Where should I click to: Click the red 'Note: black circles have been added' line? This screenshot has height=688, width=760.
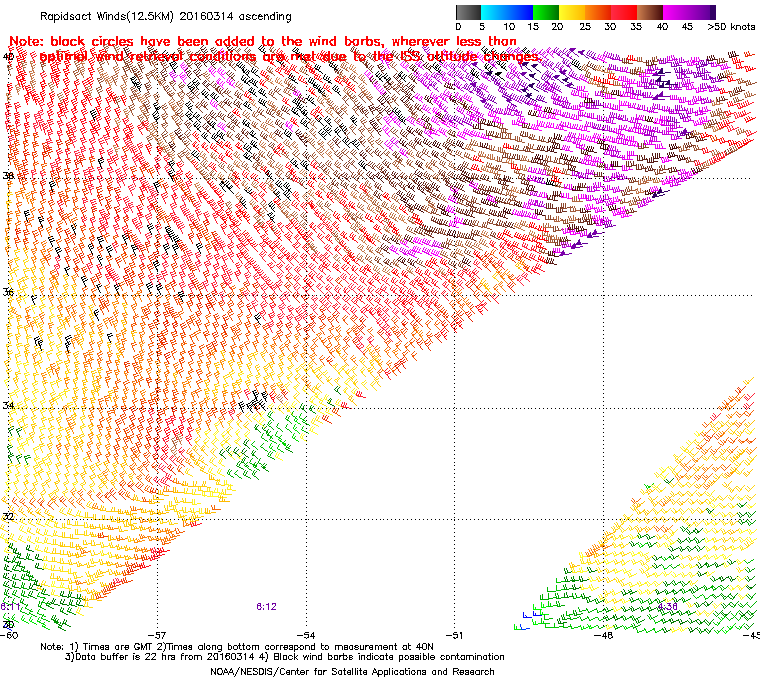[x=263, y=41]
